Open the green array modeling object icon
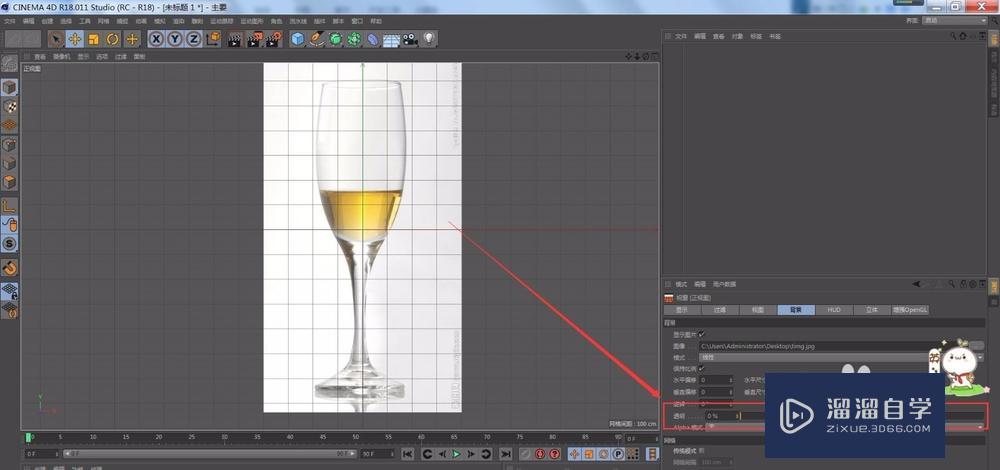Image resolution: width=1000 pixels, height=470 pixels. [x=354, y=39]
